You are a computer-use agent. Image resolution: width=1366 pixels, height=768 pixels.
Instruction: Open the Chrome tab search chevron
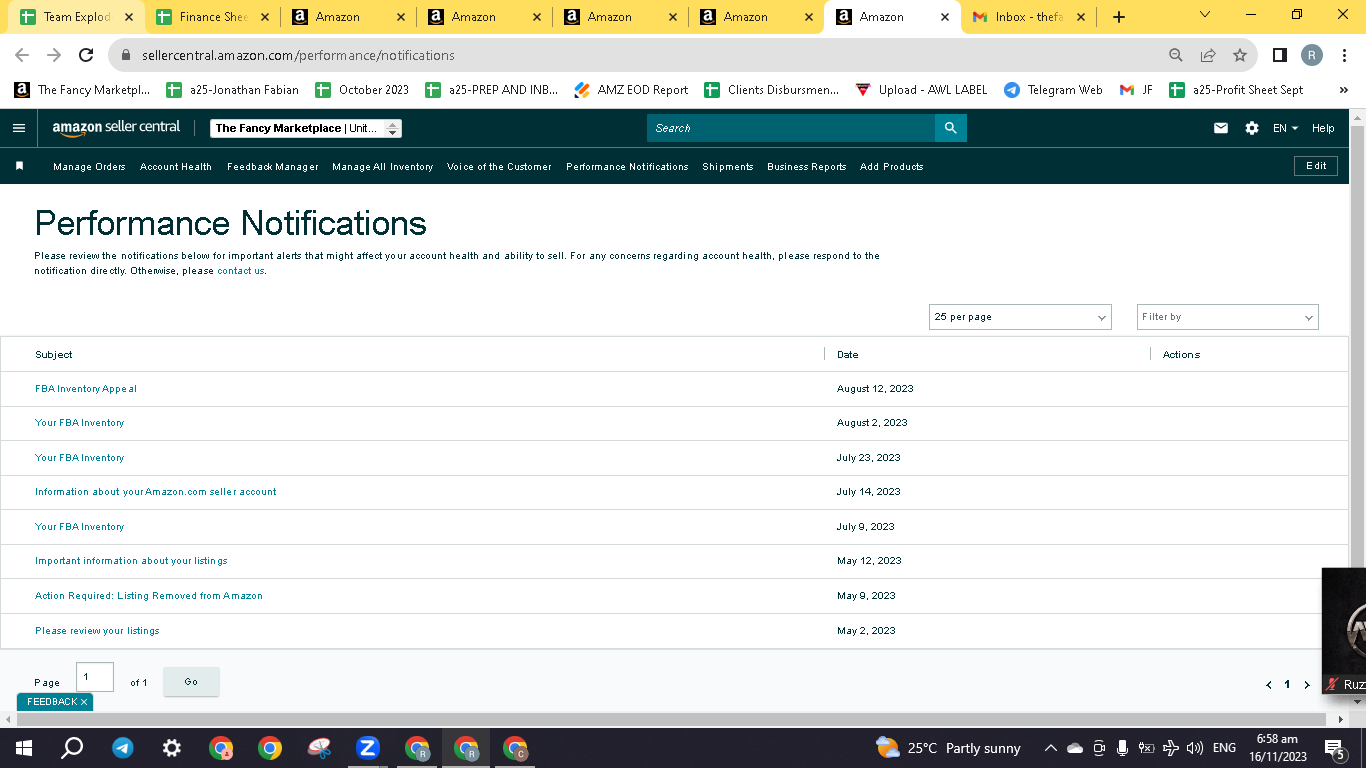click(1205, 15)
